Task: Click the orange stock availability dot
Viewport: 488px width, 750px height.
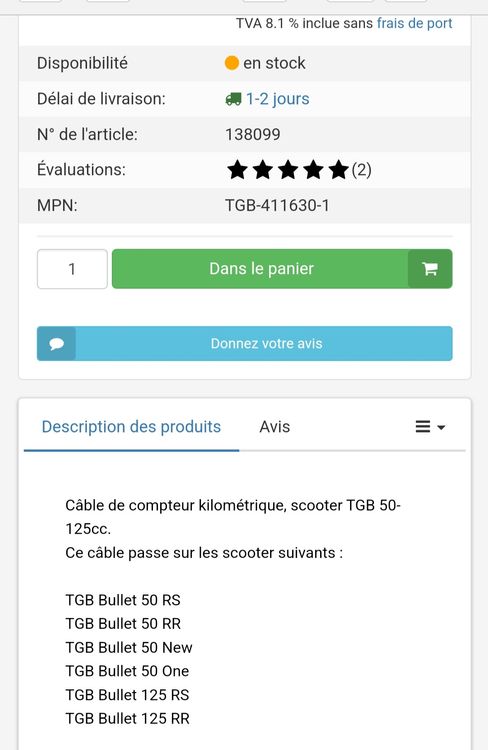Action: 232,63
